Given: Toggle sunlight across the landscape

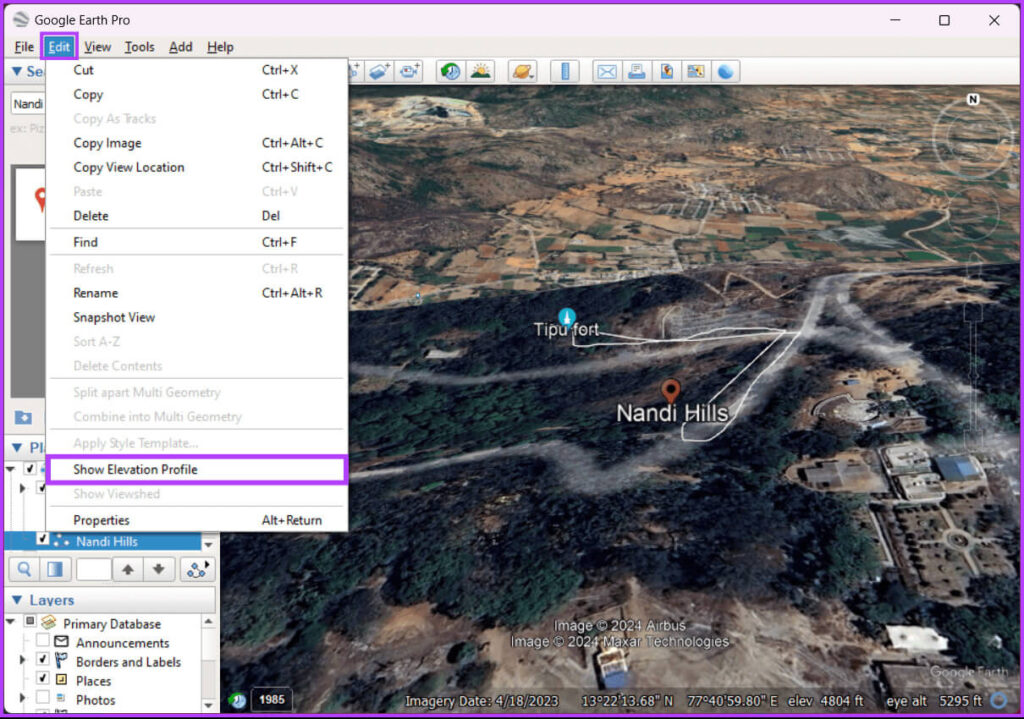Looking at the screenshot, I should pyautogui.click(x=479, y=70).
